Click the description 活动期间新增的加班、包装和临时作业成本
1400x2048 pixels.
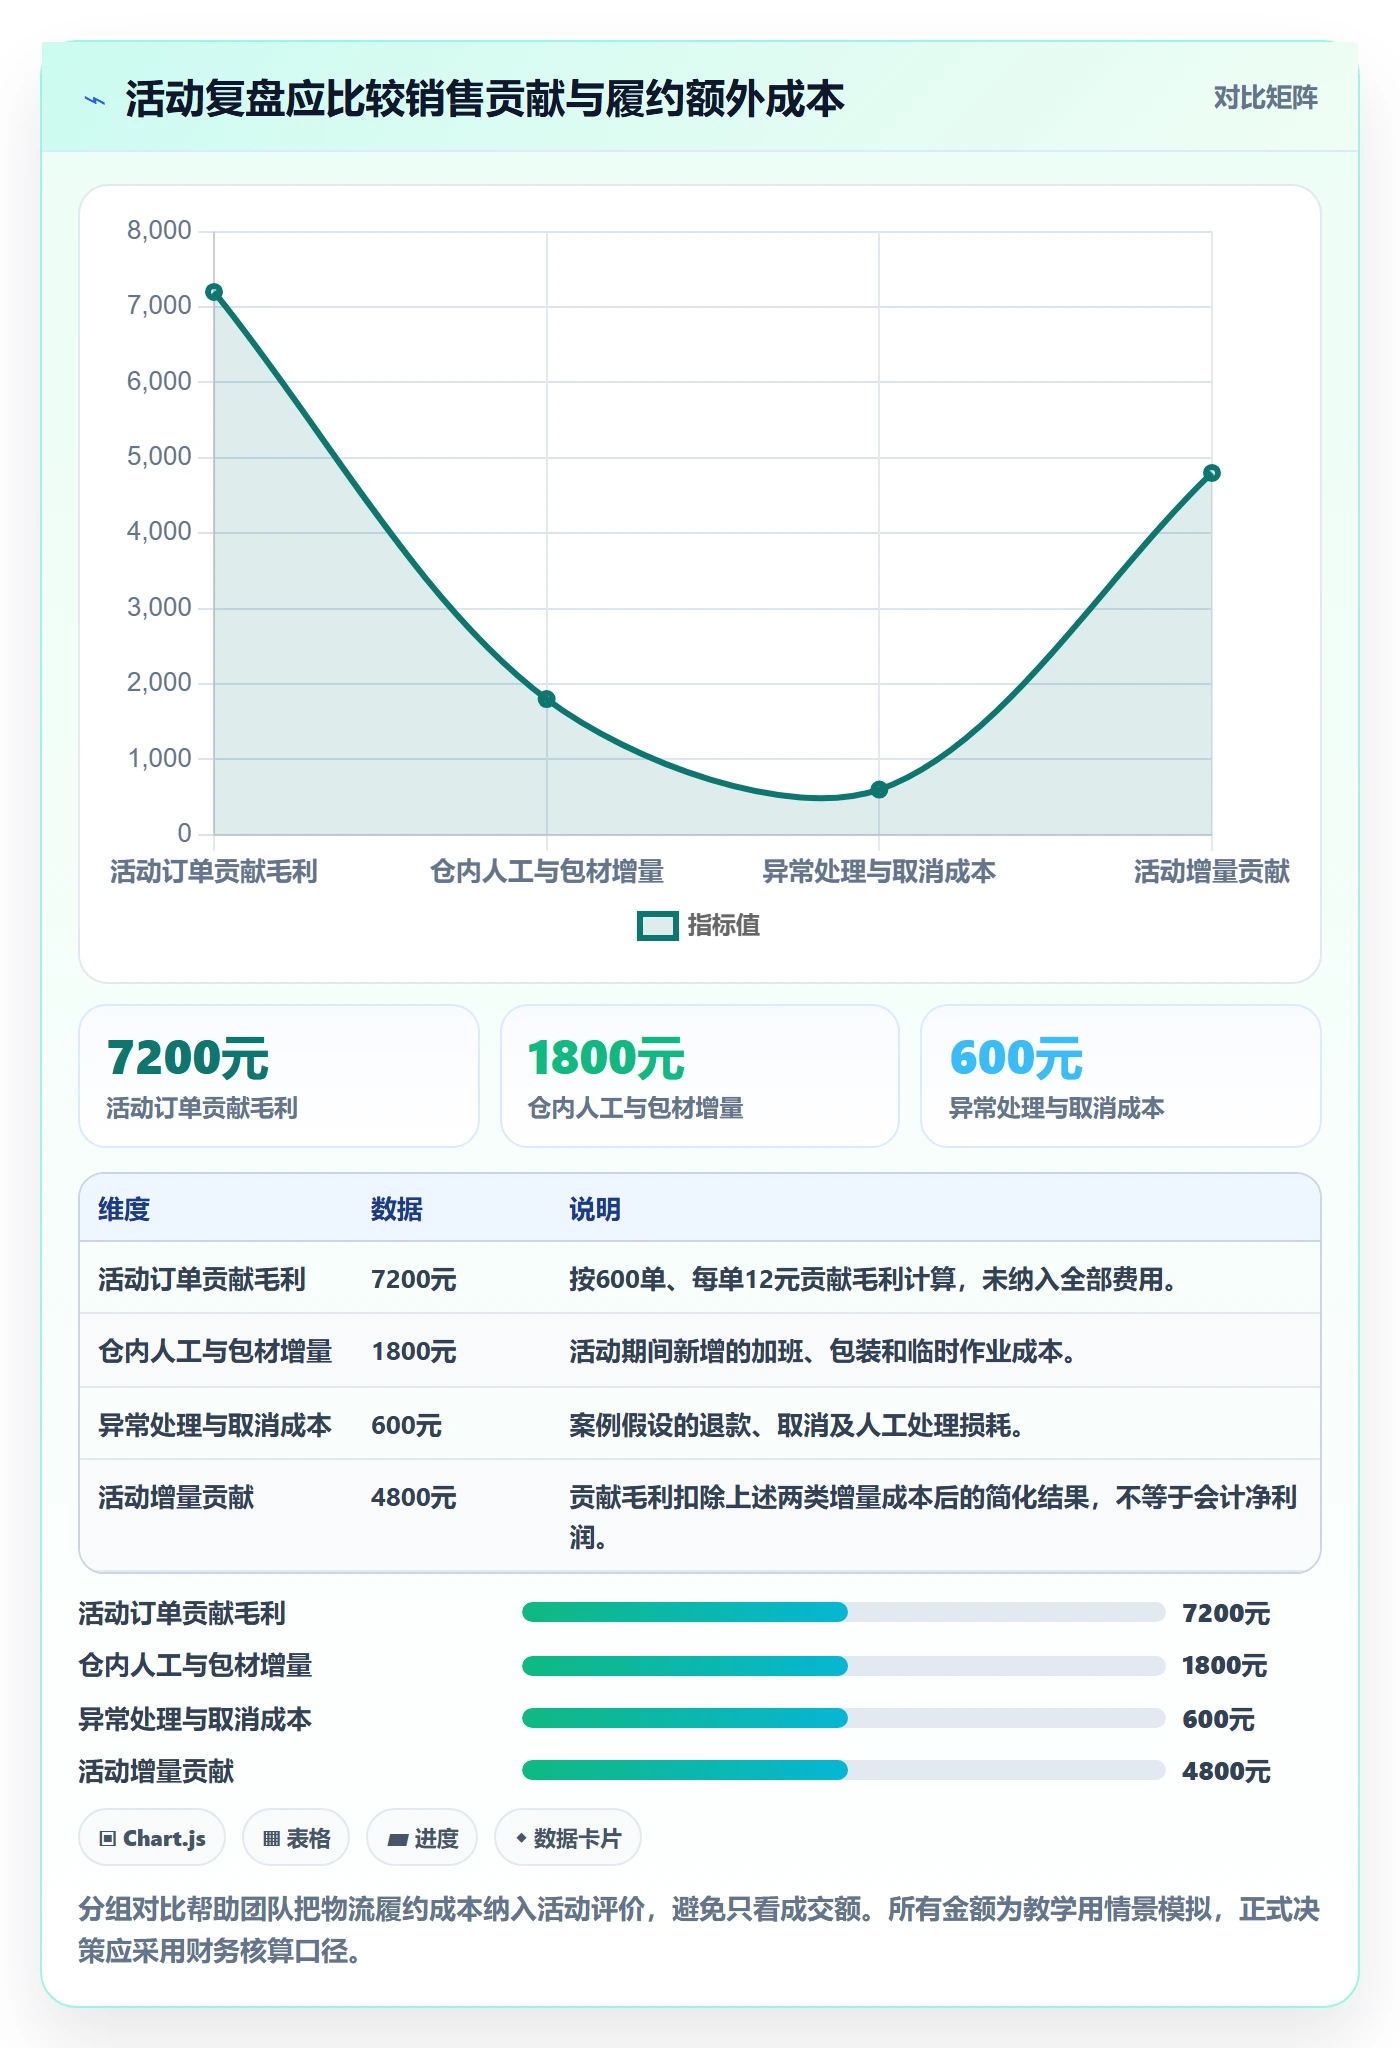click(x=823, y=1352)
